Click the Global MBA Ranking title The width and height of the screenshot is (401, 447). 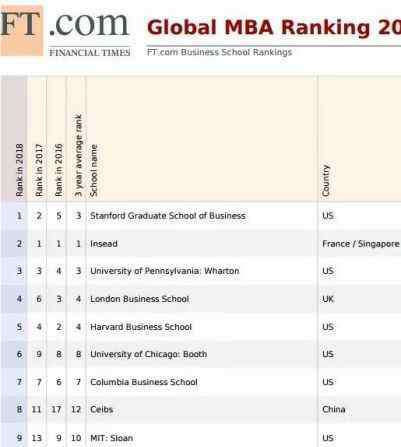tap(274, 27)
